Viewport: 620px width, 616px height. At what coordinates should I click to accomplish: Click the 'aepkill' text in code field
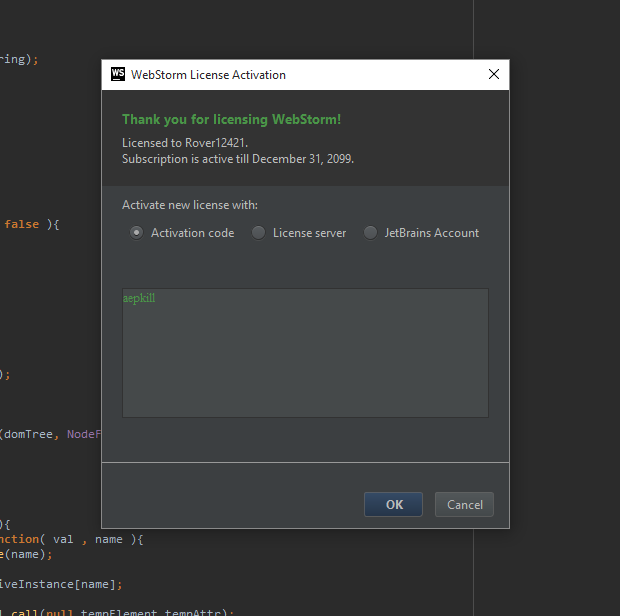[139, 298]
